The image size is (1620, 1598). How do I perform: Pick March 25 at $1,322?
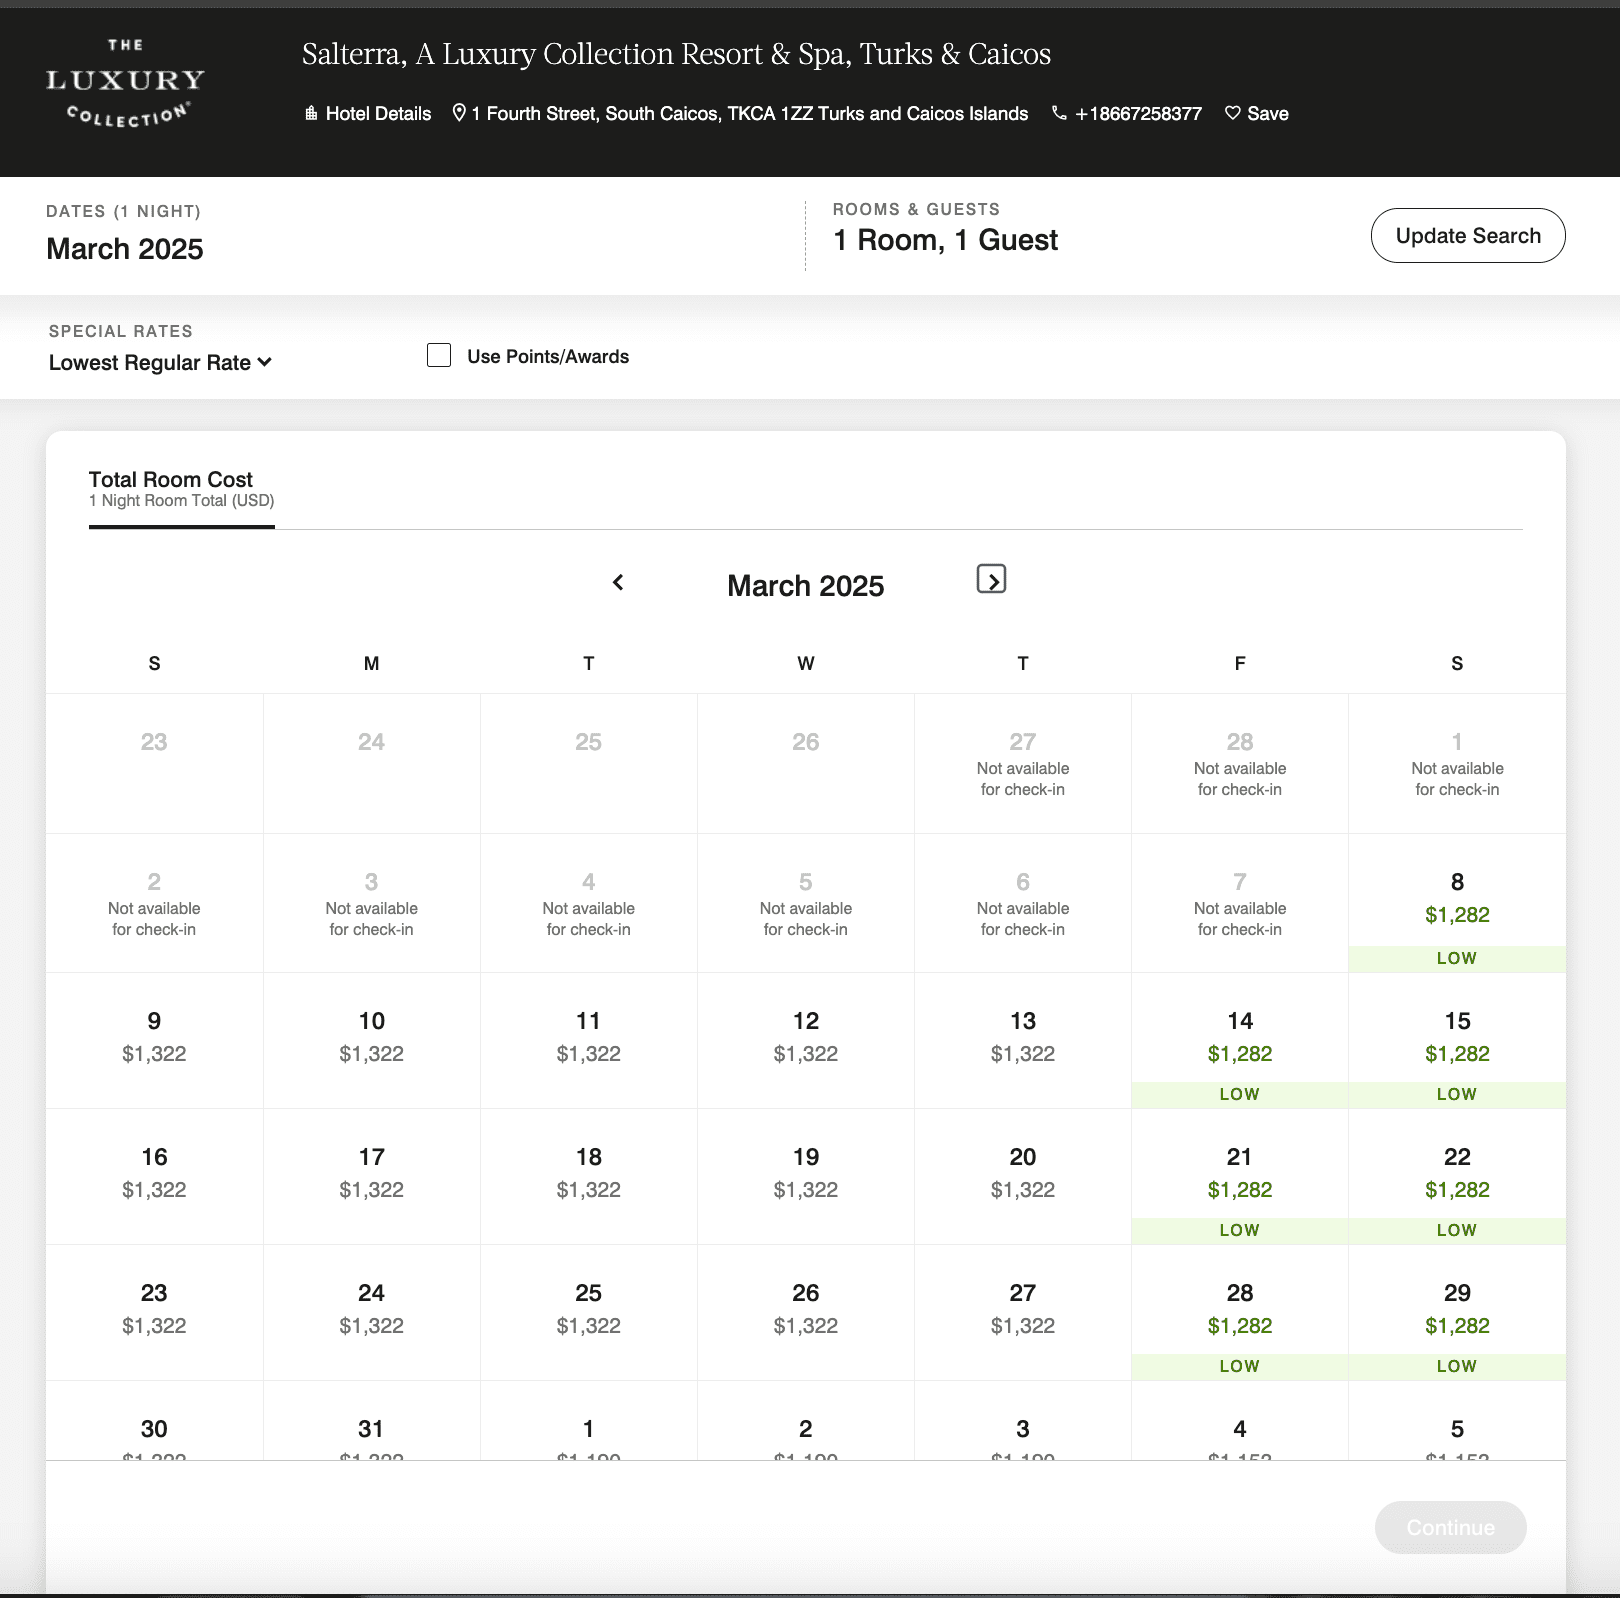[x=589, y=1312]
